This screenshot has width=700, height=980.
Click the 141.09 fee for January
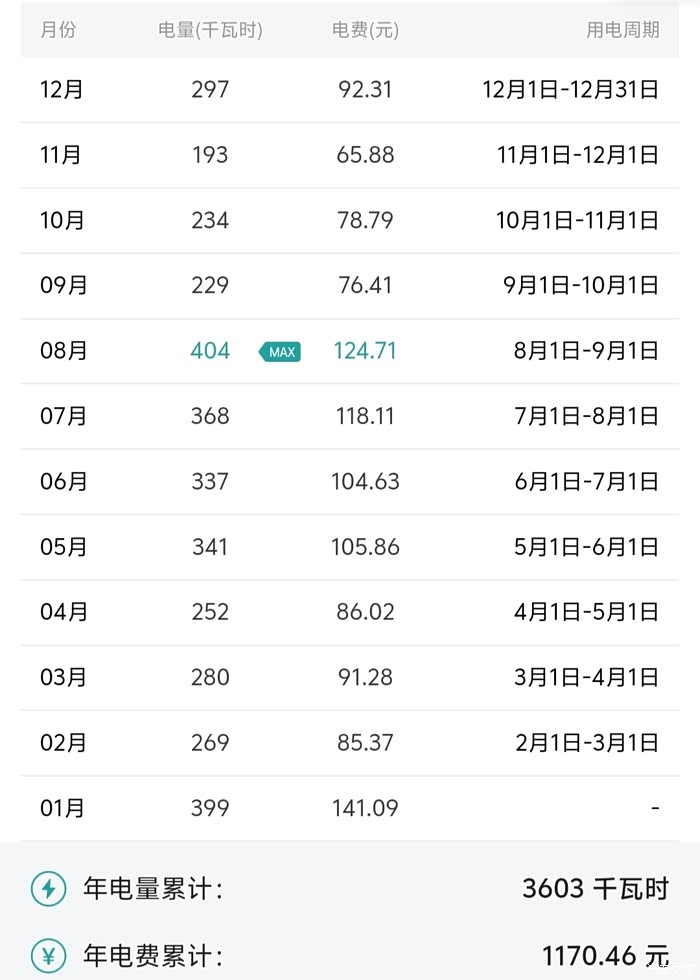365,808
